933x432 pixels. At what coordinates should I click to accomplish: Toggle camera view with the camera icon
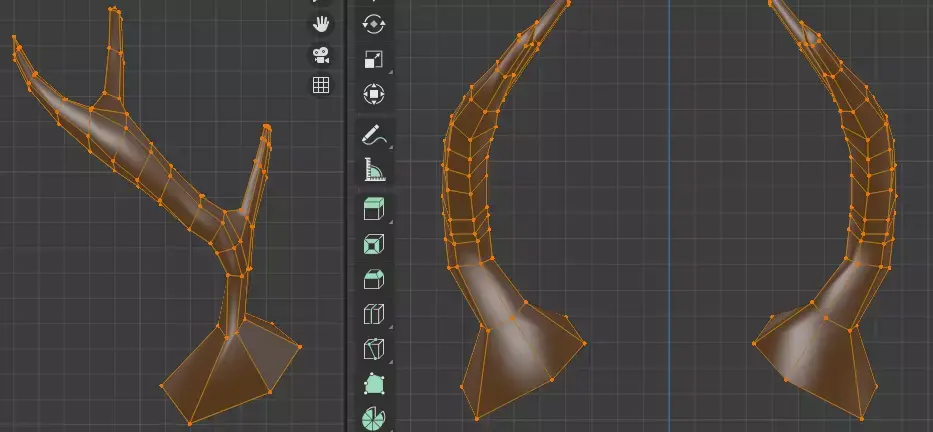click(321, 55)
